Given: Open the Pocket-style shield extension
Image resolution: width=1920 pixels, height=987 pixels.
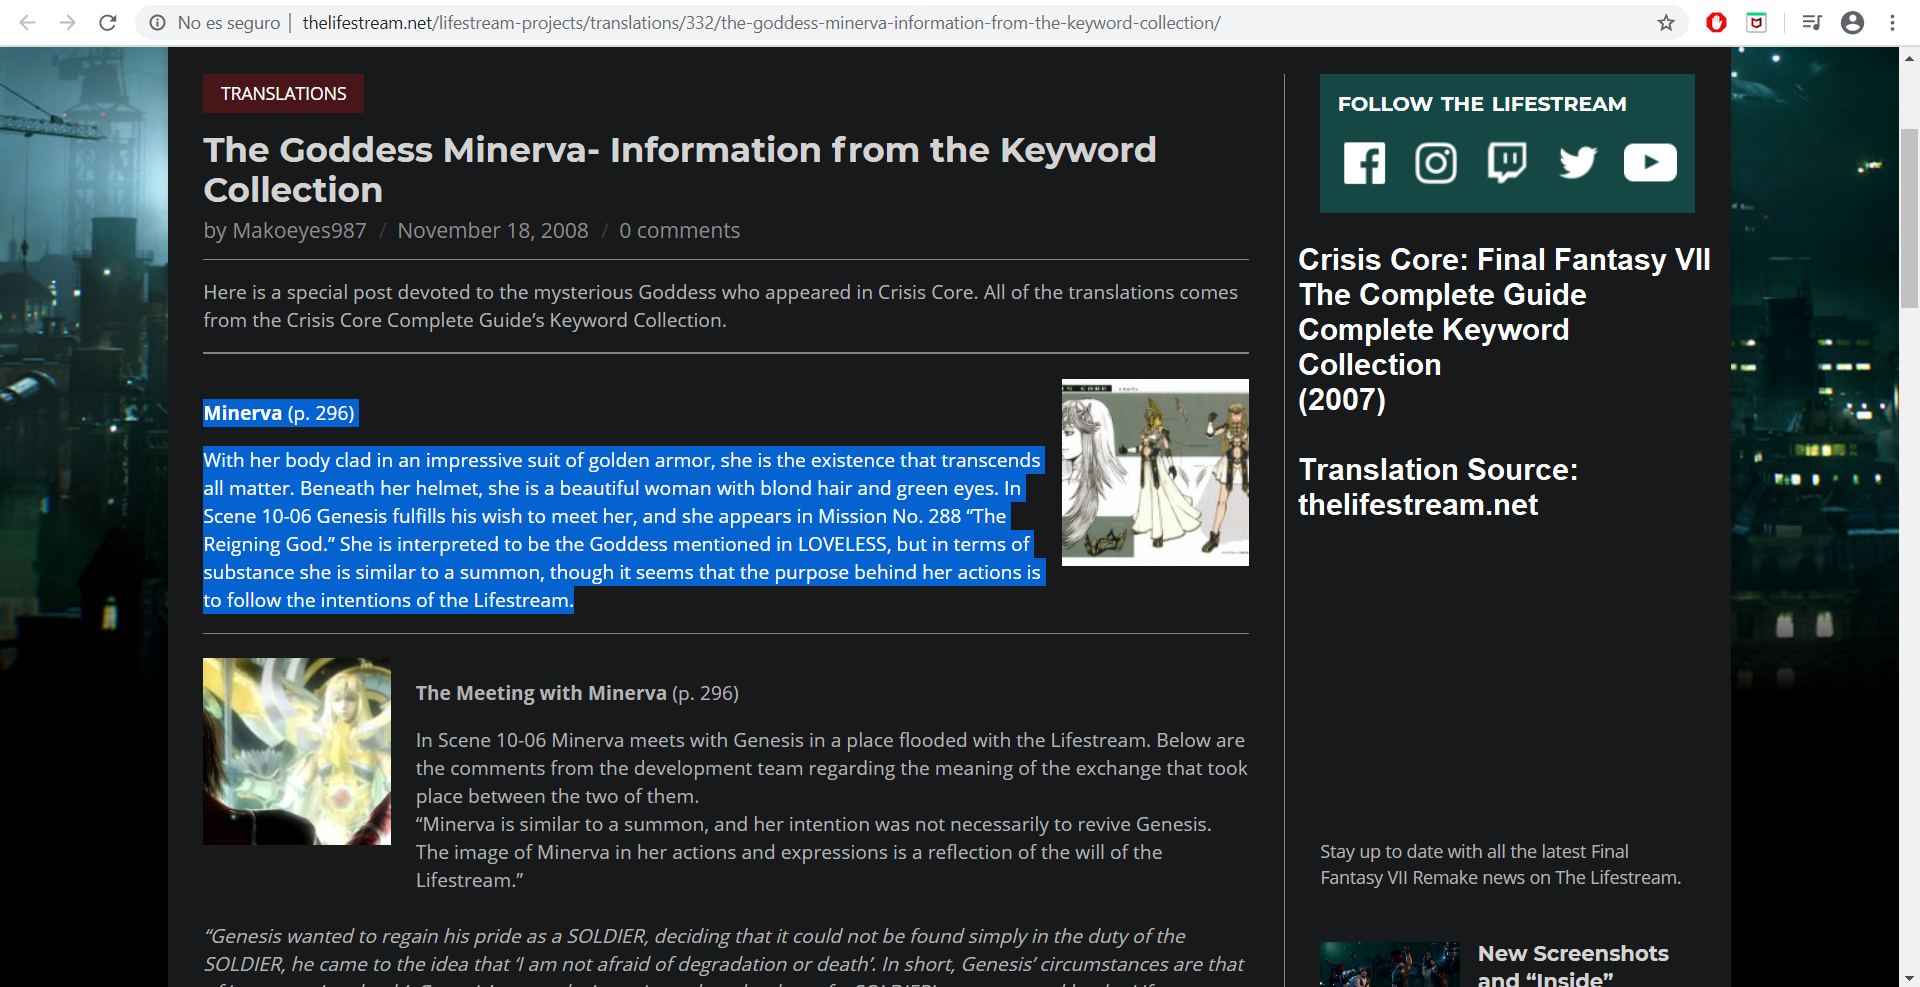Looking at the screenshot, I should click(x=1756, y=22).
